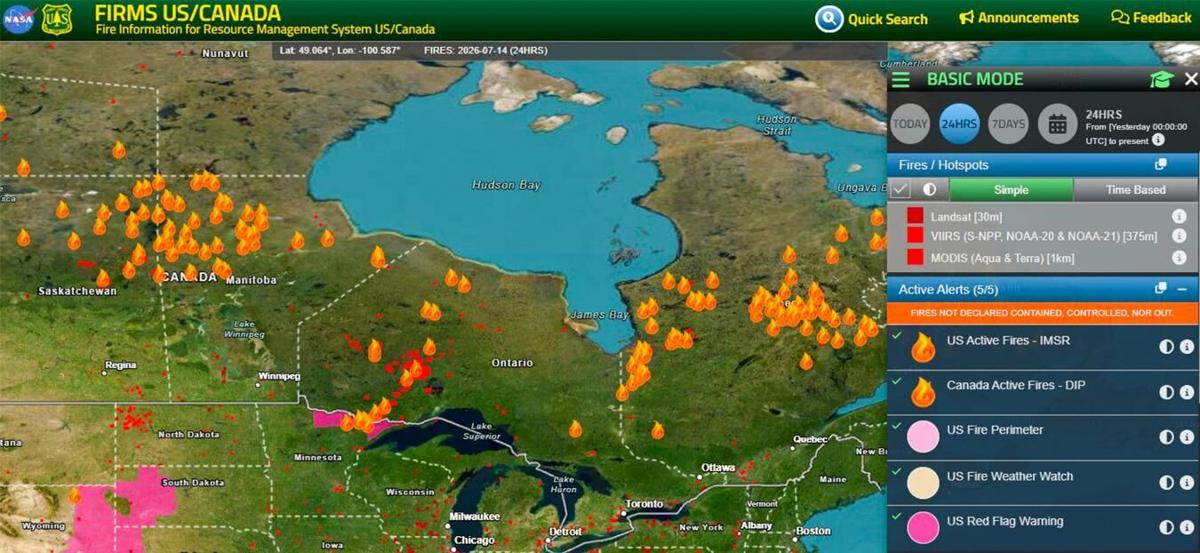
Task: Adjust opacity for US Fire Weather Watch
Action: (x=1166, y=483)
